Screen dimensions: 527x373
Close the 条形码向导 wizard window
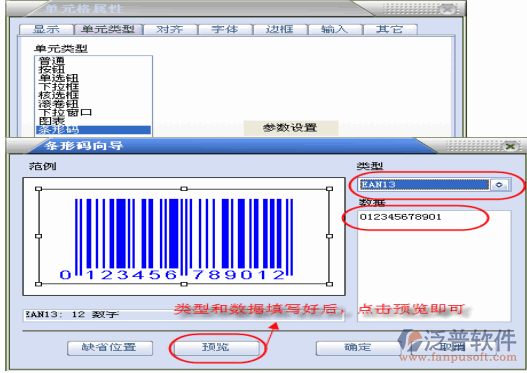click(x=510, y=146)
